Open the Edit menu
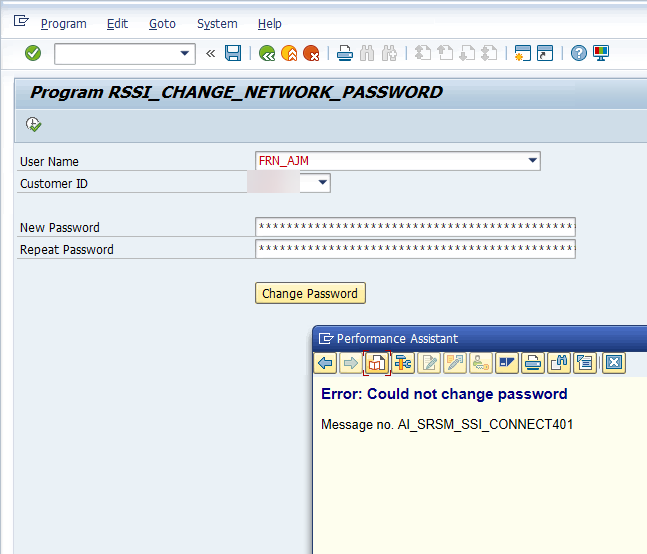 tap(117, 24)
